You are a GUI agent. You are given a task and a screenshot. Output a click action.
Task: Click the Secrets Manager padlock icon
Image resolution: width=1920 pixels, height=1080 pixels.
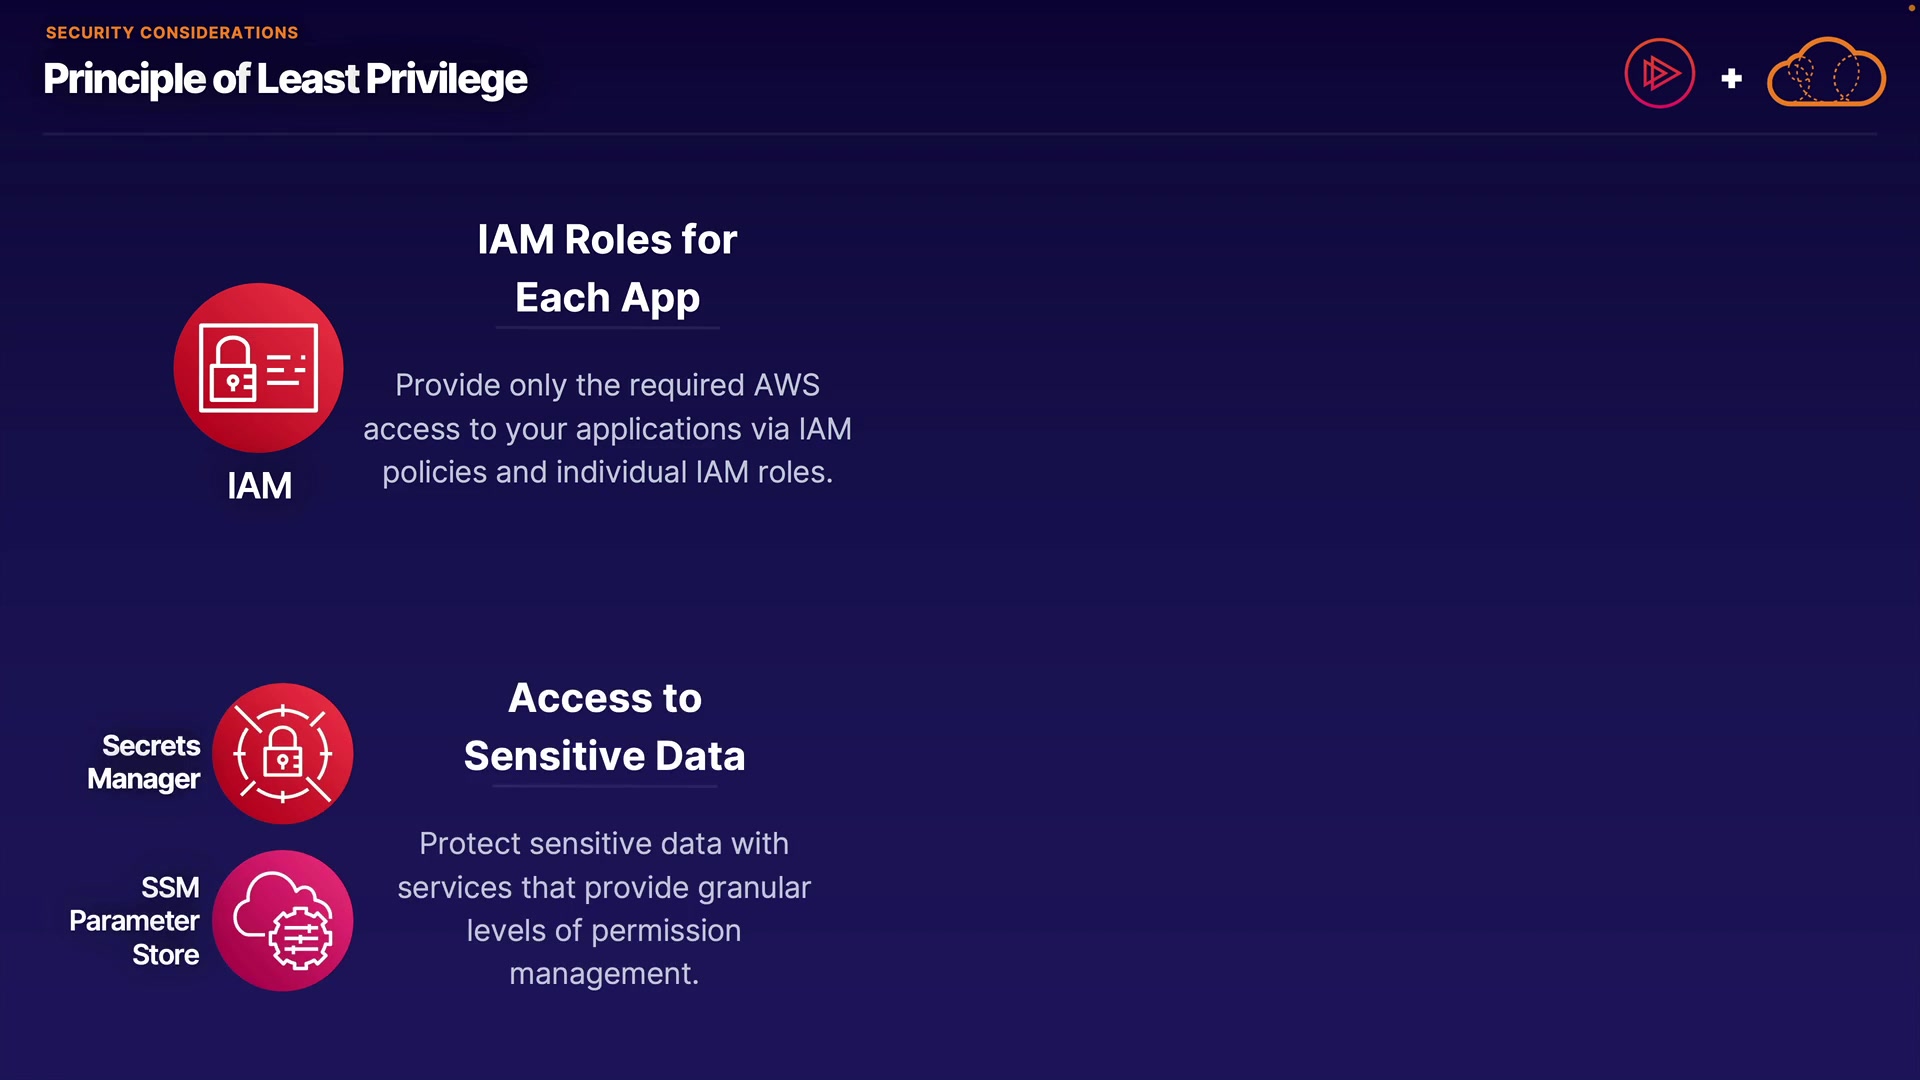coord(283,753)
